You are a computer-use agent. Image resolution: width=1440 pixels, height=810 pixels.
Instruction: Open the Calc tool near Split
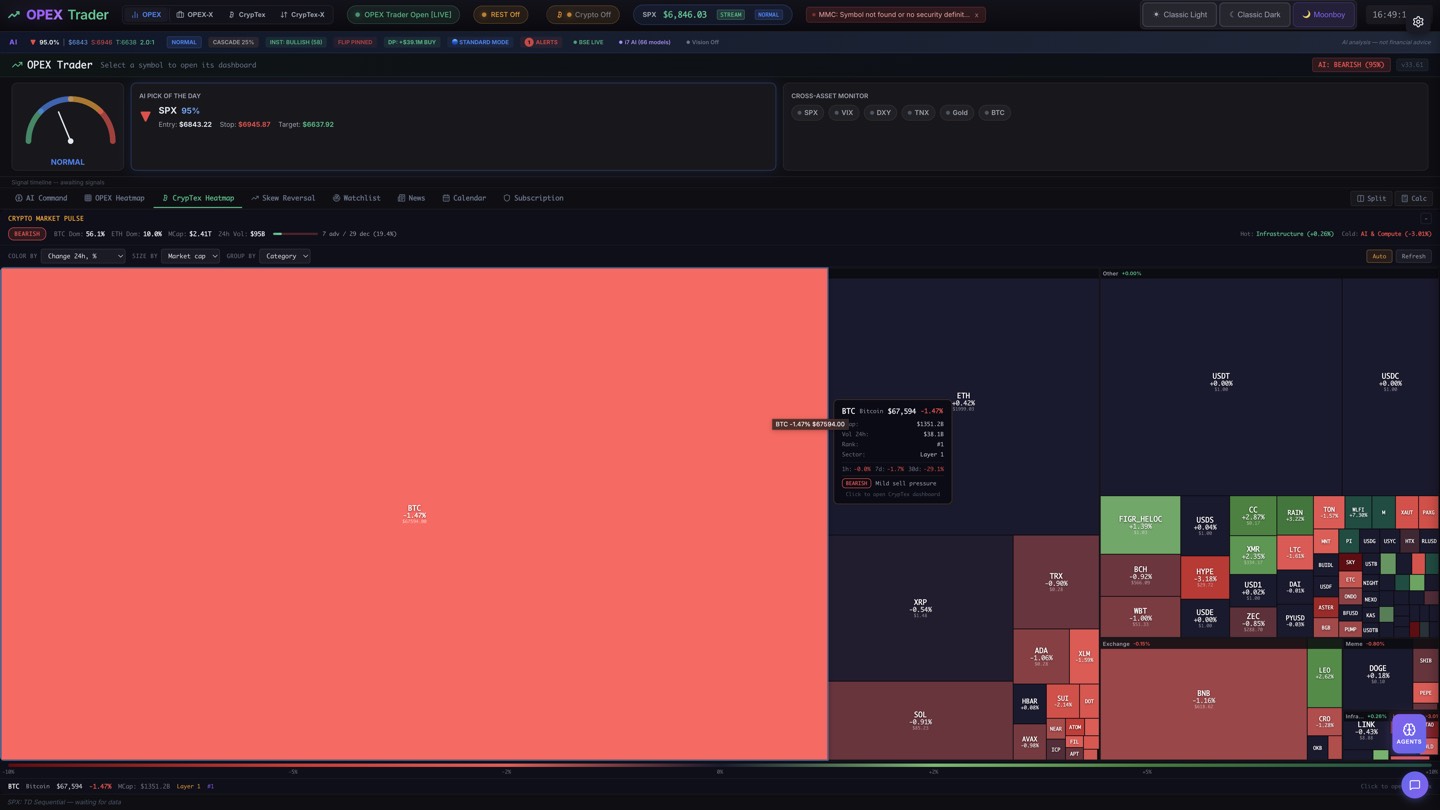[1414, 198]
